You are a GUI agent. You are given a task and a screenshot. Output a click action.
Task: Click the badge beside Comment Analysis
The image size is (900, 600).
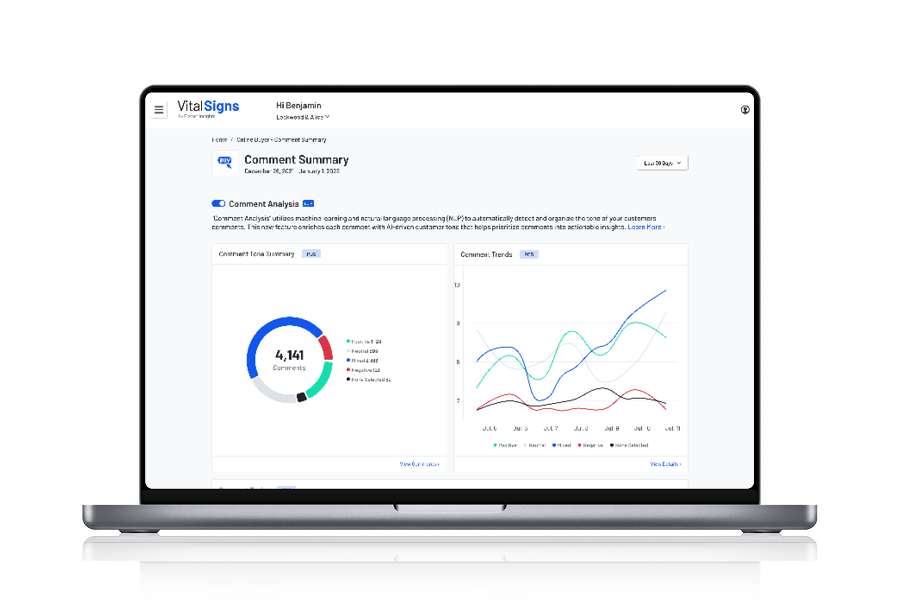[308, 203]
